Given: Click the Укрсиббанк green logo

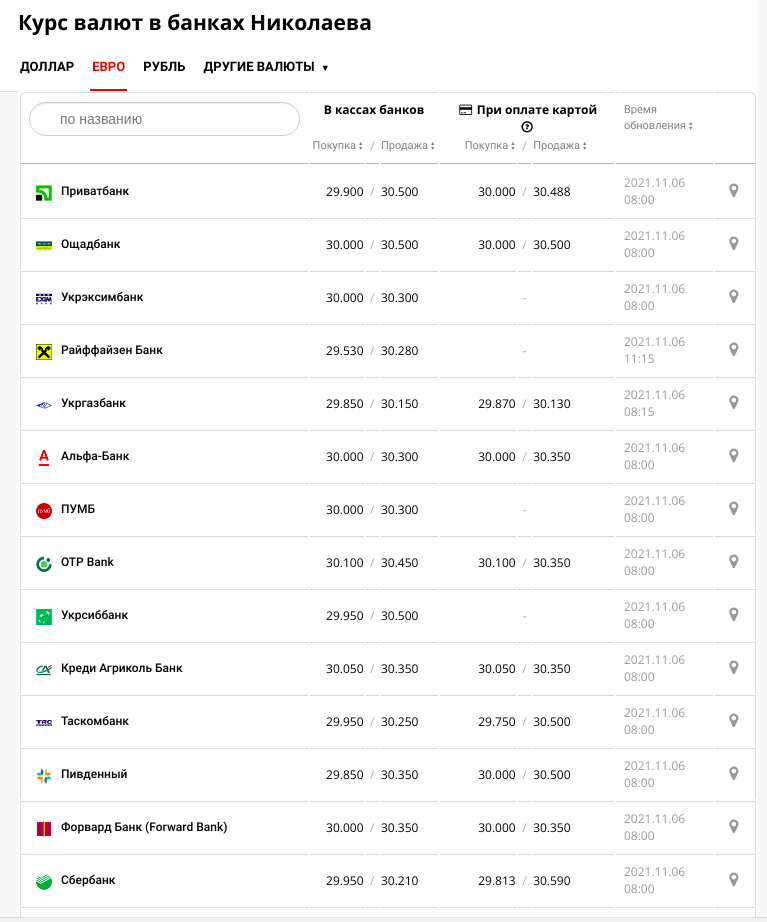Looking at the screenshot, I should click(44, 617).
